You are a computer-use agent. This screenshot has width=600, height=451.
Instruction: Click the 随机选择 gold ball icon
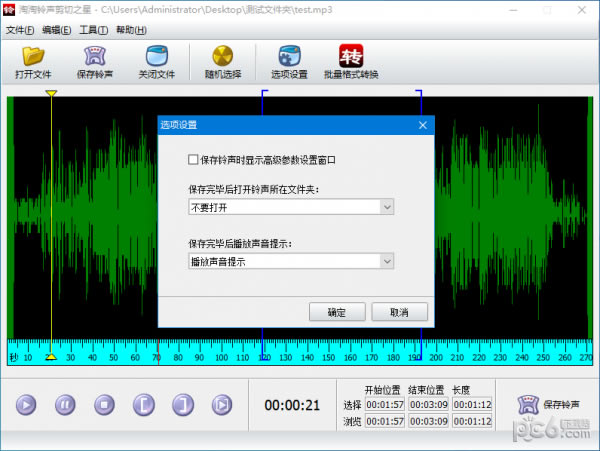(223, 56)
